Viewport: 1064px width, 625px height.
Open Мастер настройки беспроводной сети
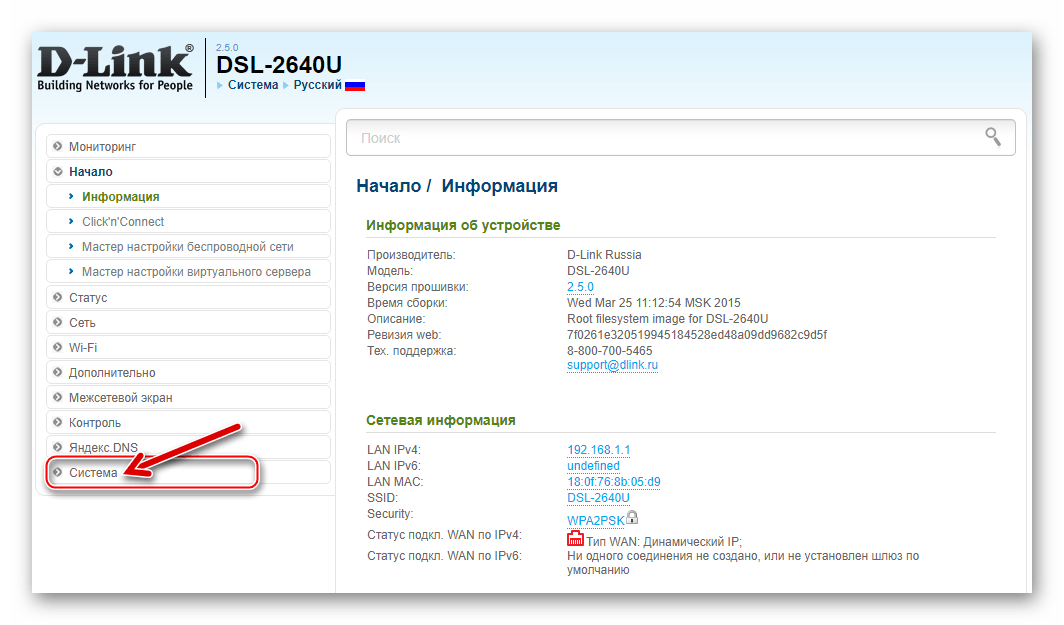[188, 246]
